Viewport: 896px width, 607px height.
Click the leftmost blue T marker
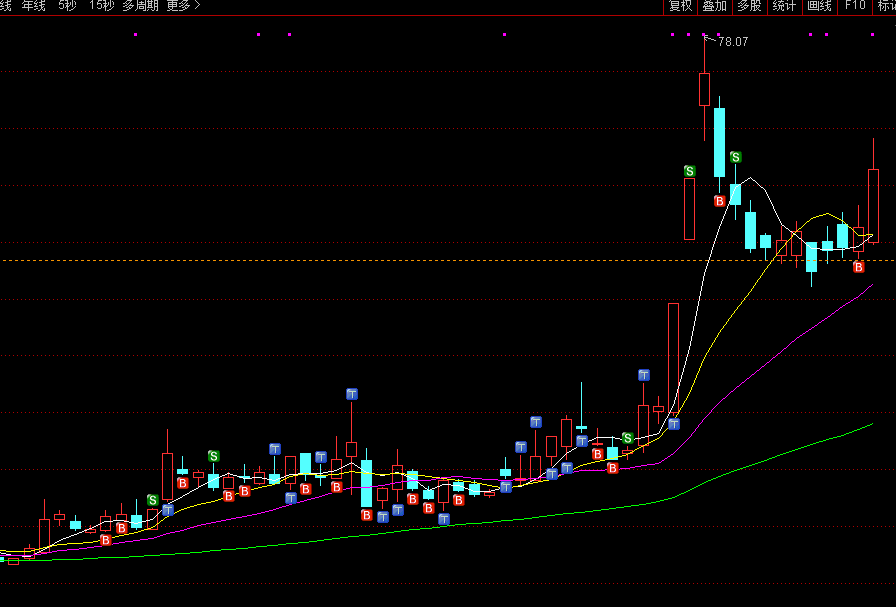click(x=168, y=510)
